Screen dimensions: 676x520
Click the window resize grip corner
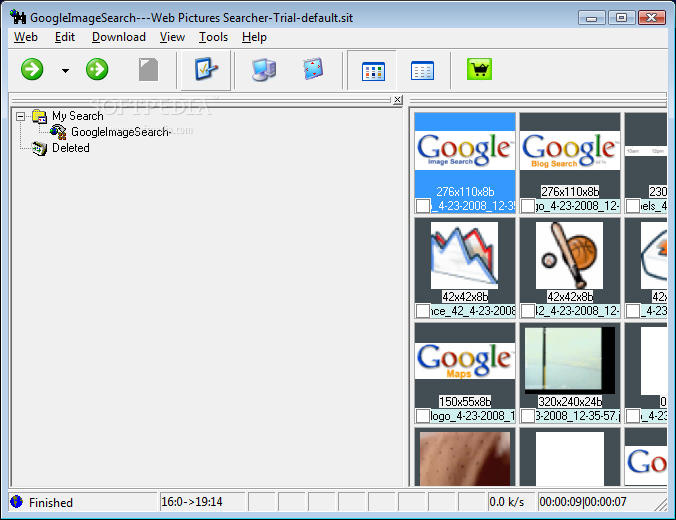point(661,504)
